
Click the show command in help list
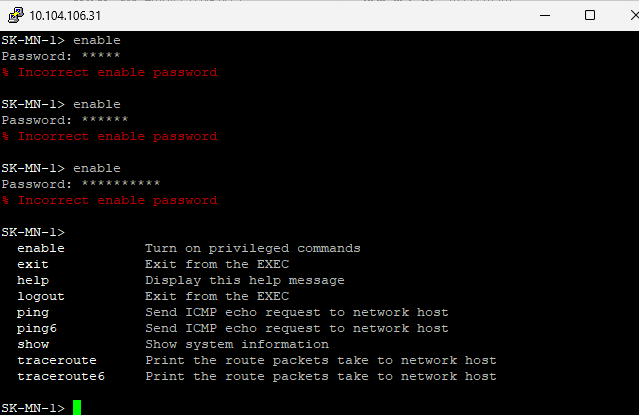tap(33, 344)
